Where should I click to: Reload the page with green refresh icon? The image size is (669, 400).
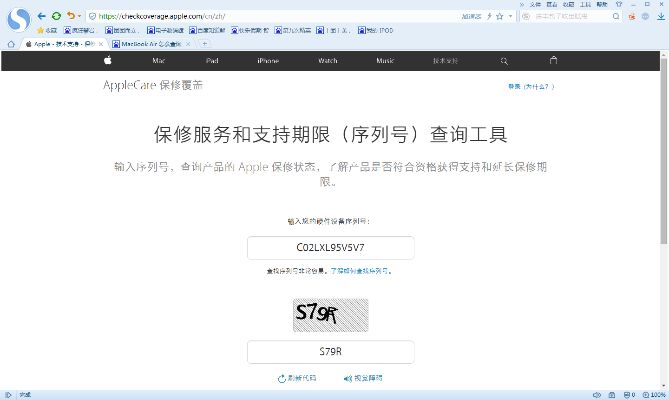tap(56, 16)
